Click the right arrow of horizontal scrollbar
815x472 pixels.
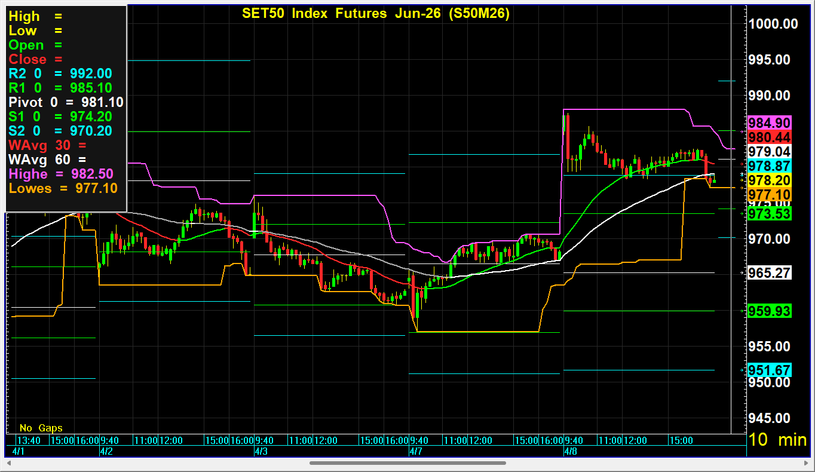click(807, 464)
